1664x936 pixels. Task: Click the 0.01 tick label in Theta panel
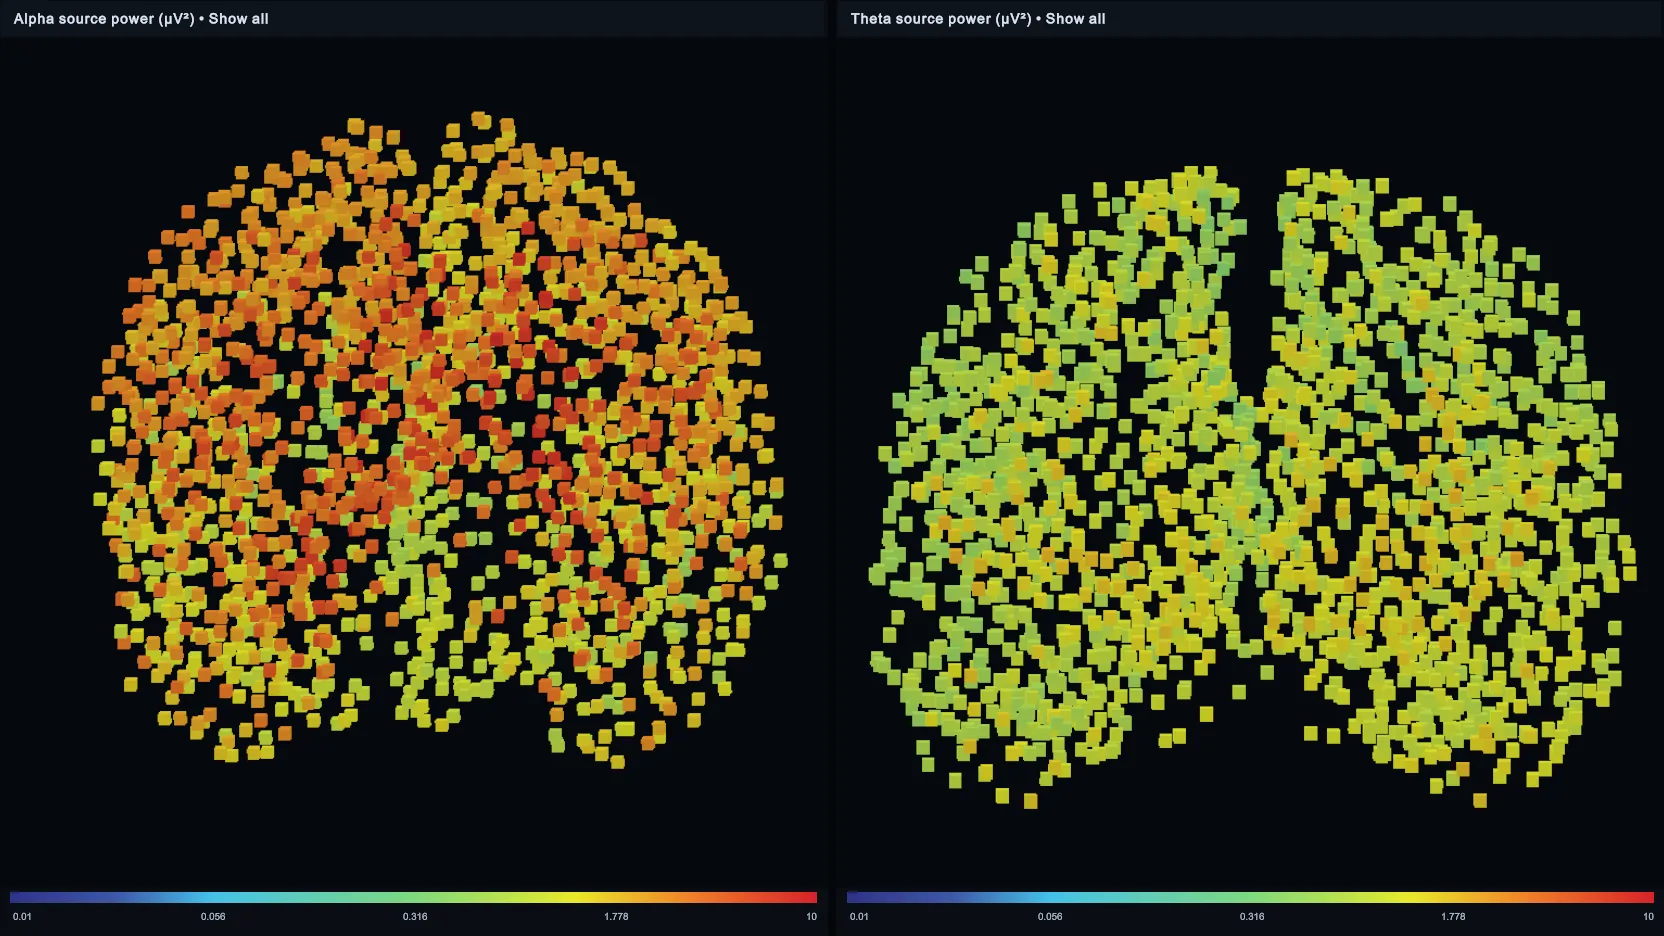pos(859,917)
